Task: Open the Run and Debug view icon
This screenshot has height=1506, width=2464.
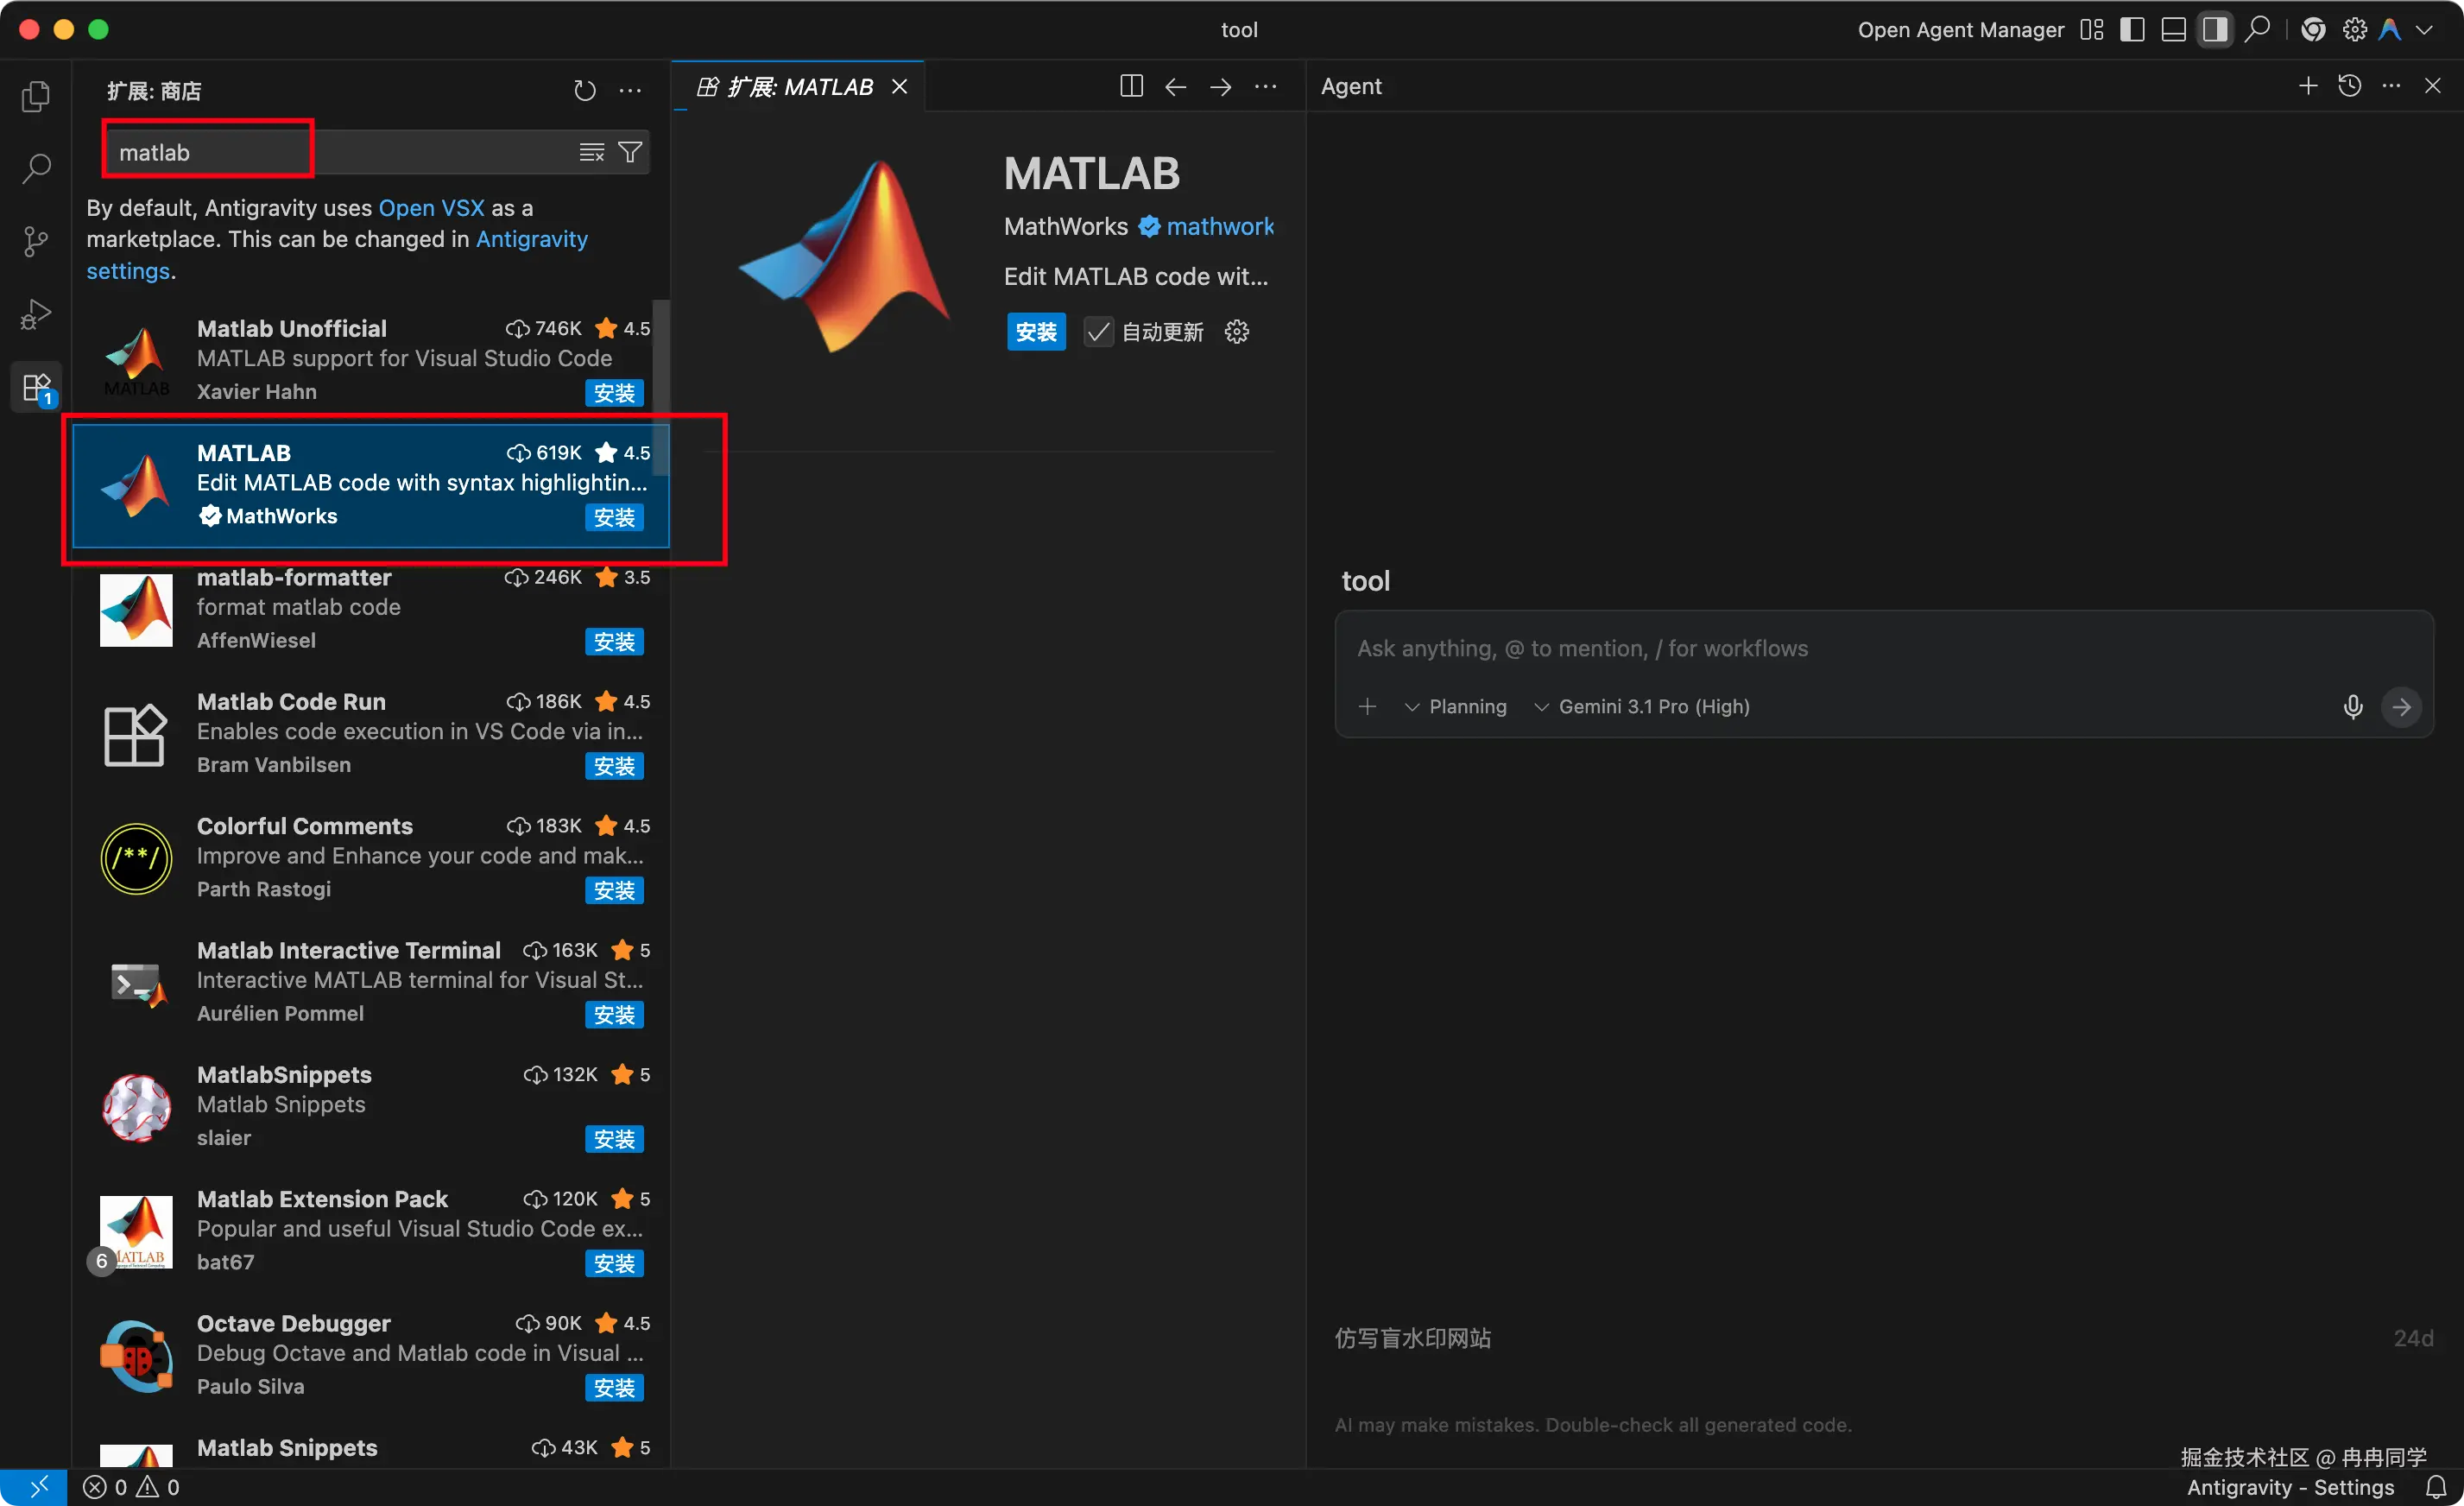Action: click(x=36, y=314)
